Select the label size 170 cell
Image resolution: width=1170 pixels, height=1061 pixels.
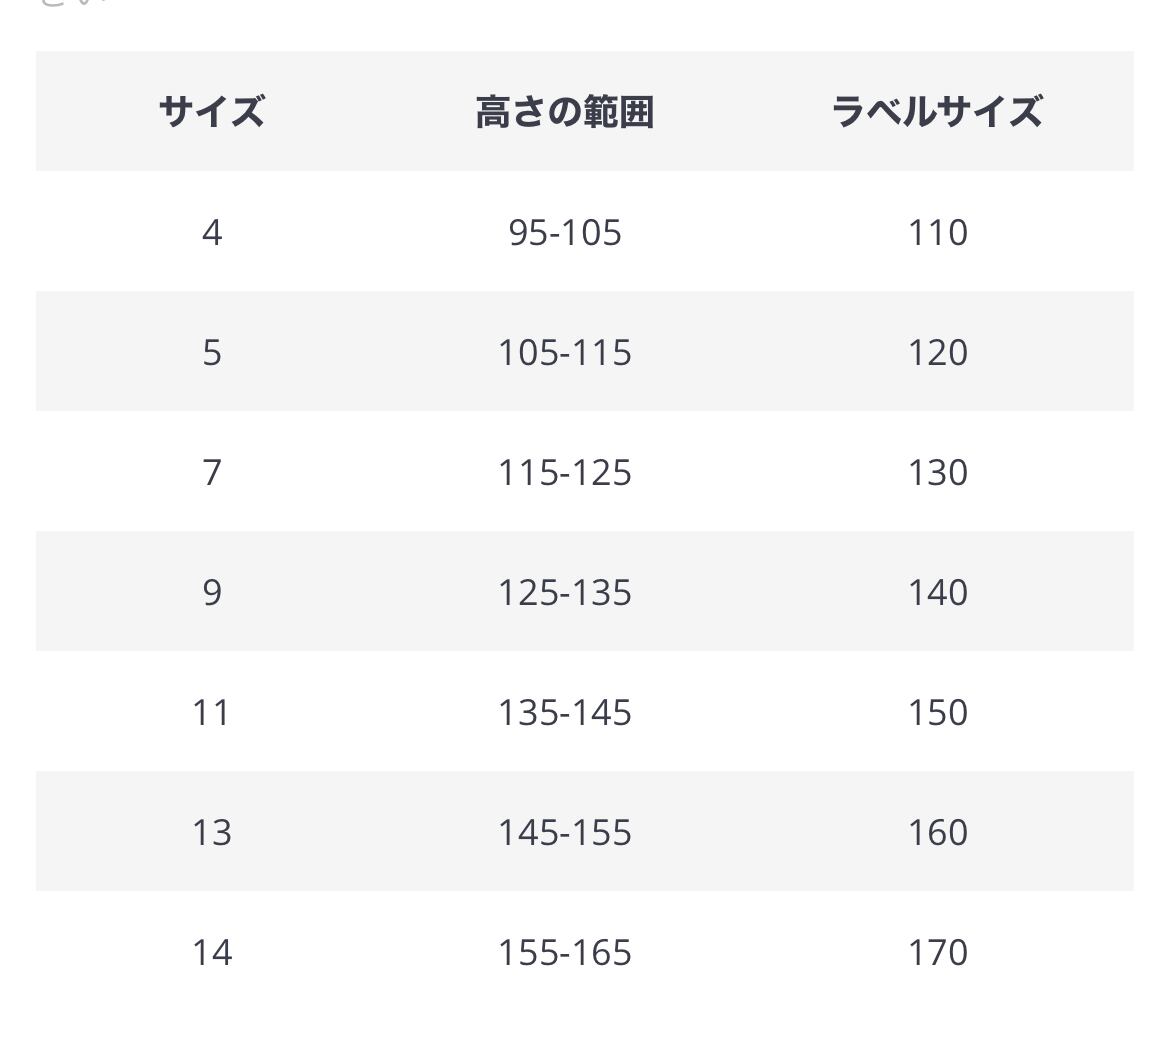click(937, 952)
